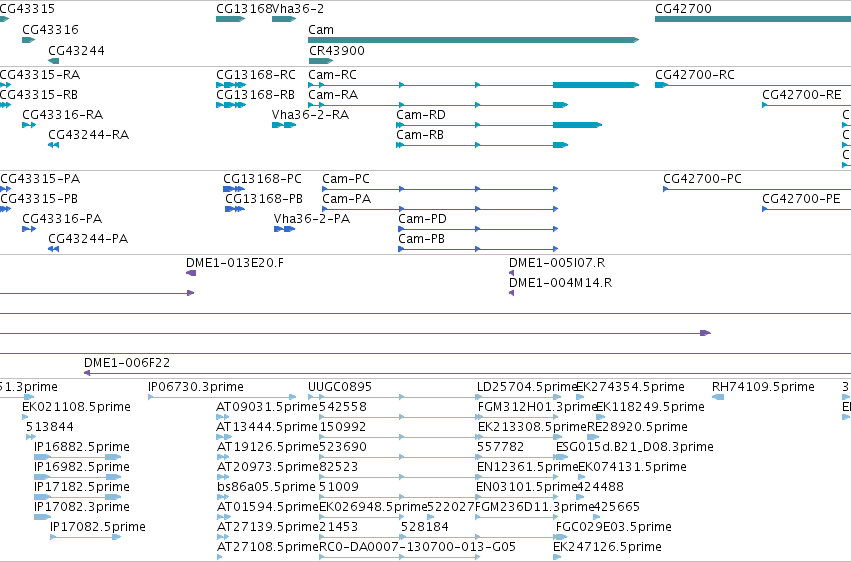This screenshot has height=562, width=851.
Task: Select RE28920.5prime EST label
Action: point(637,427)
